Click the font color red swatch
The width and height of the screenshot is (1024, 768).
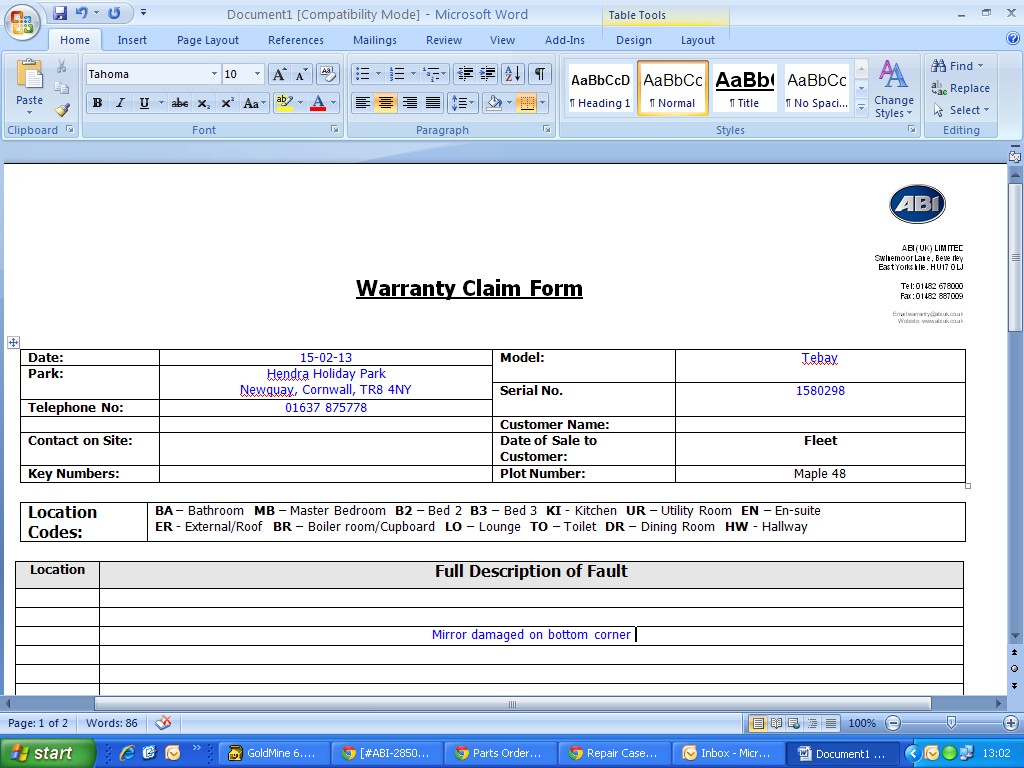point(318,103)
